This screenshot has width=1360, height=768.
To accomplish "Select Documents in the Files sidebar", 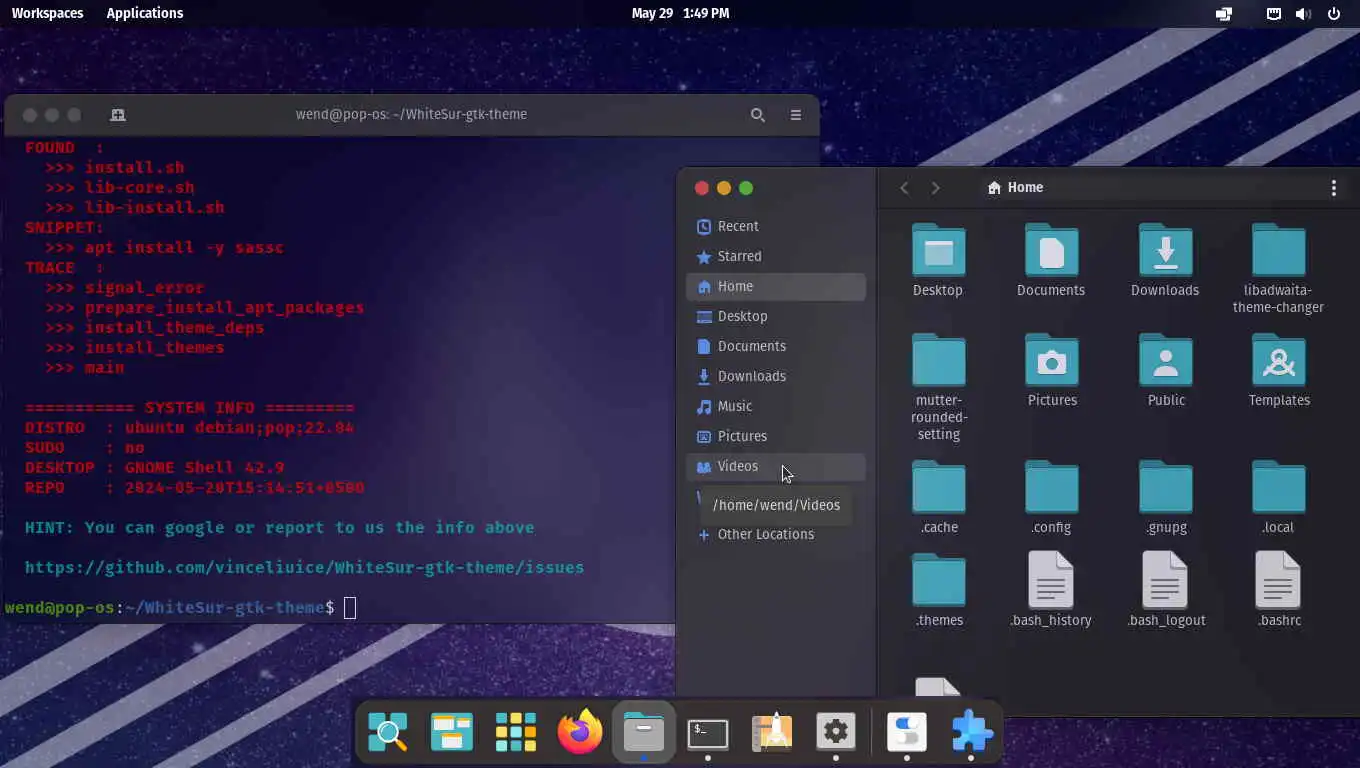I will (776, 346).
